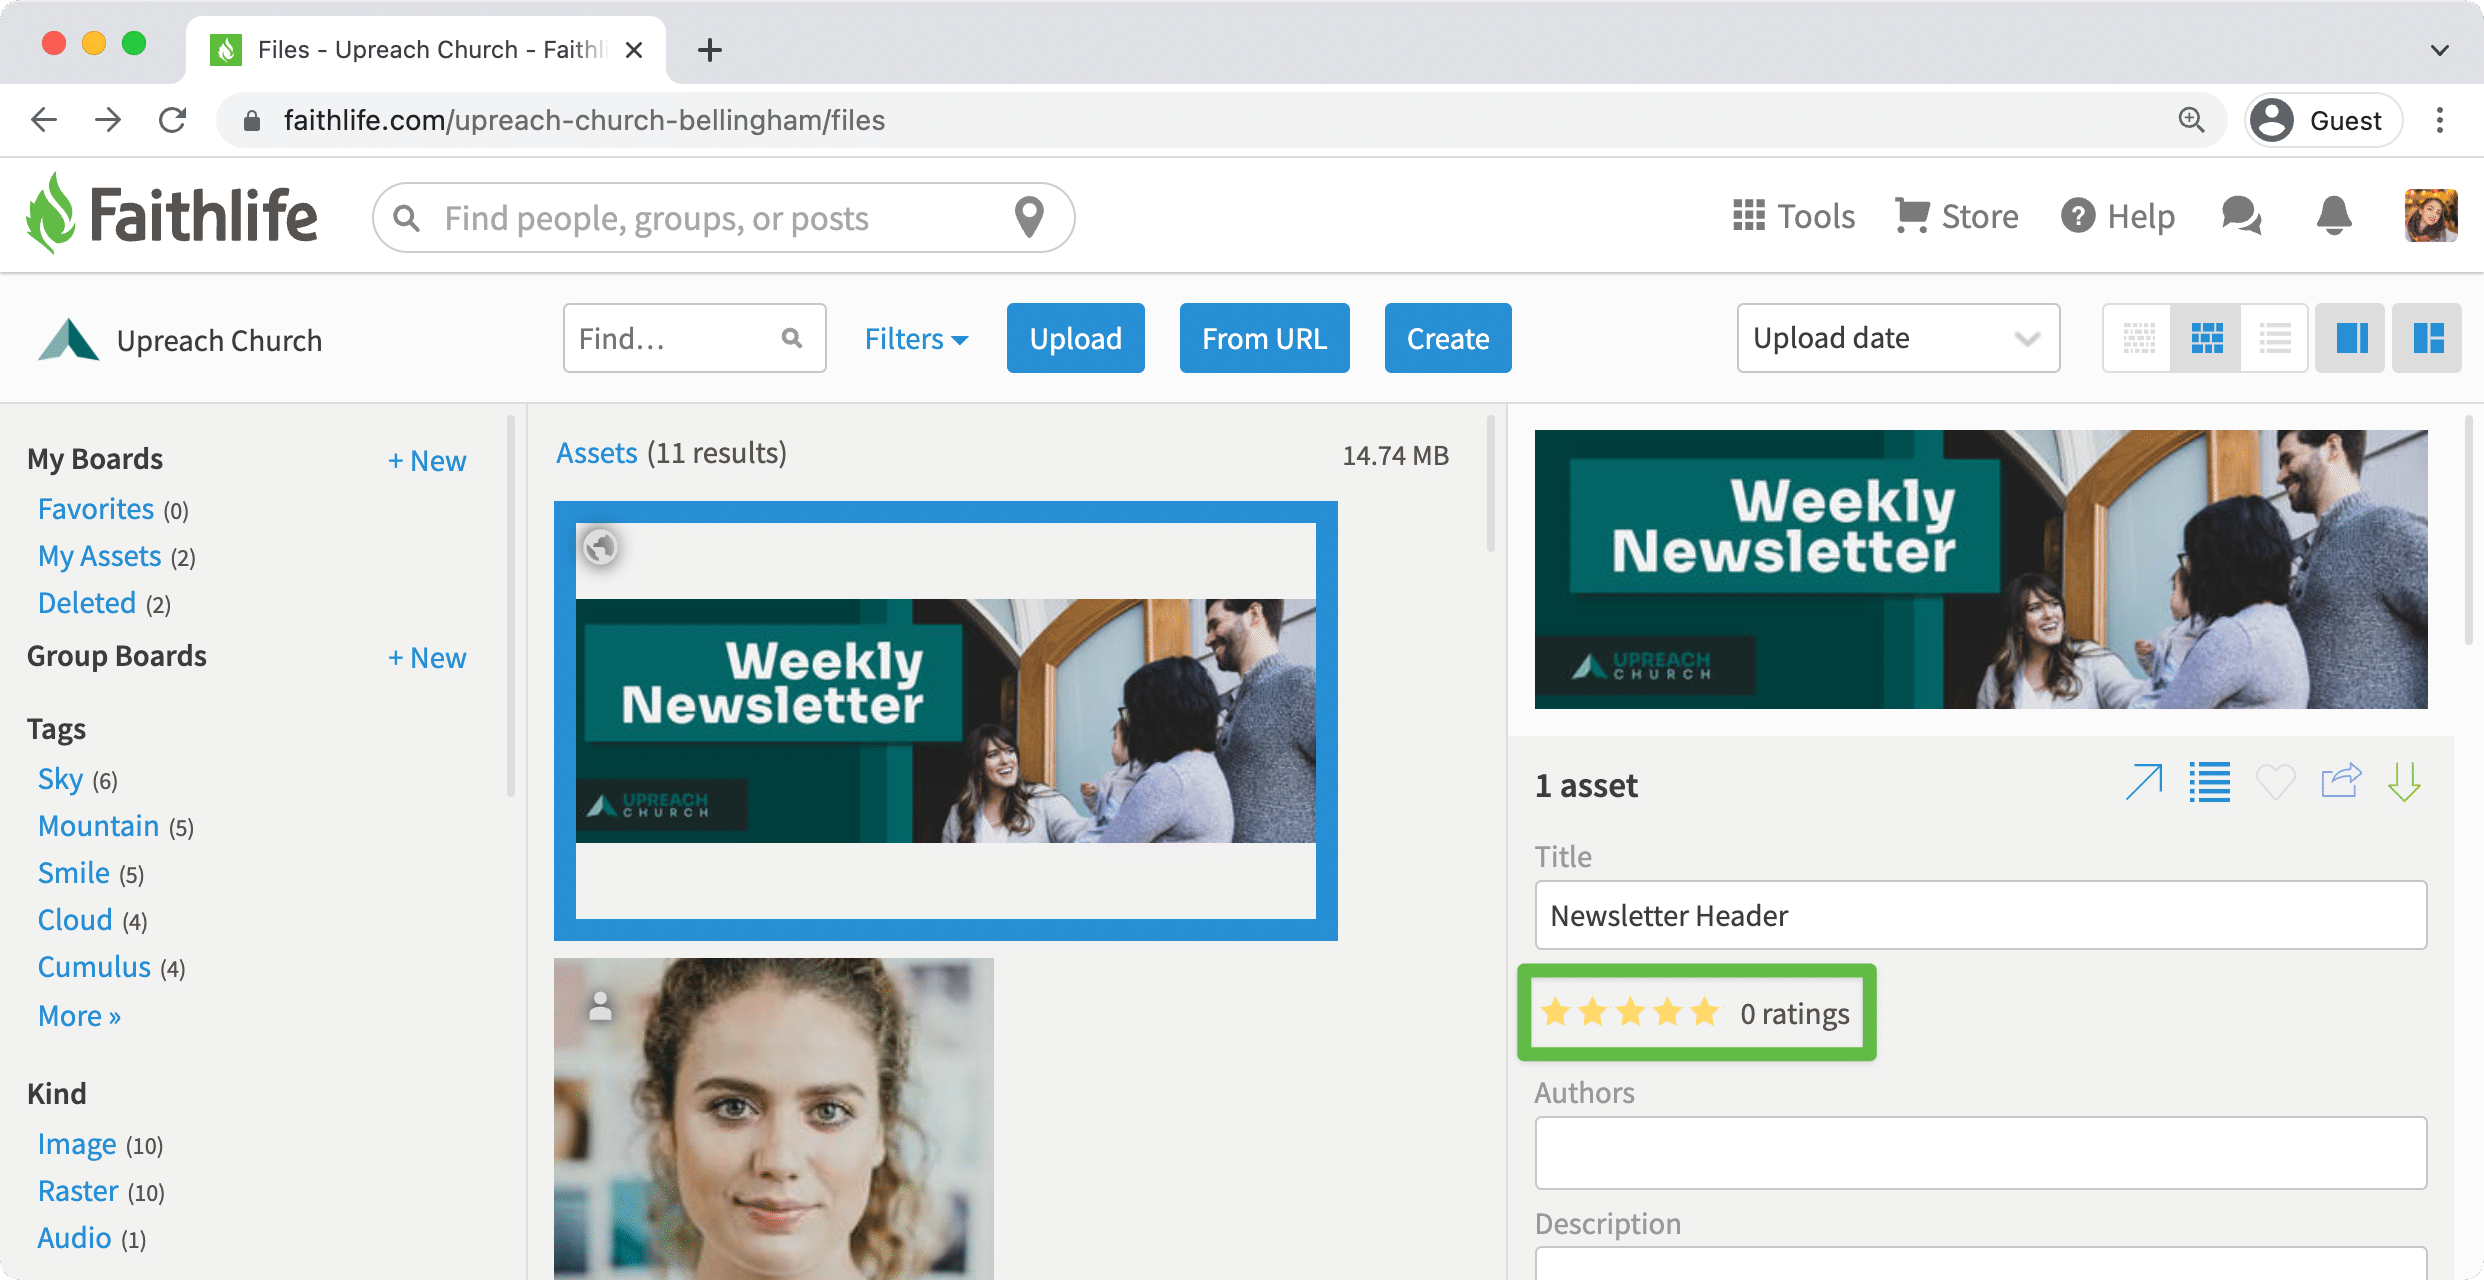The image size is (2484, 1280).
Task: Open the Help menu
Action: click(x=2118, y=216)
